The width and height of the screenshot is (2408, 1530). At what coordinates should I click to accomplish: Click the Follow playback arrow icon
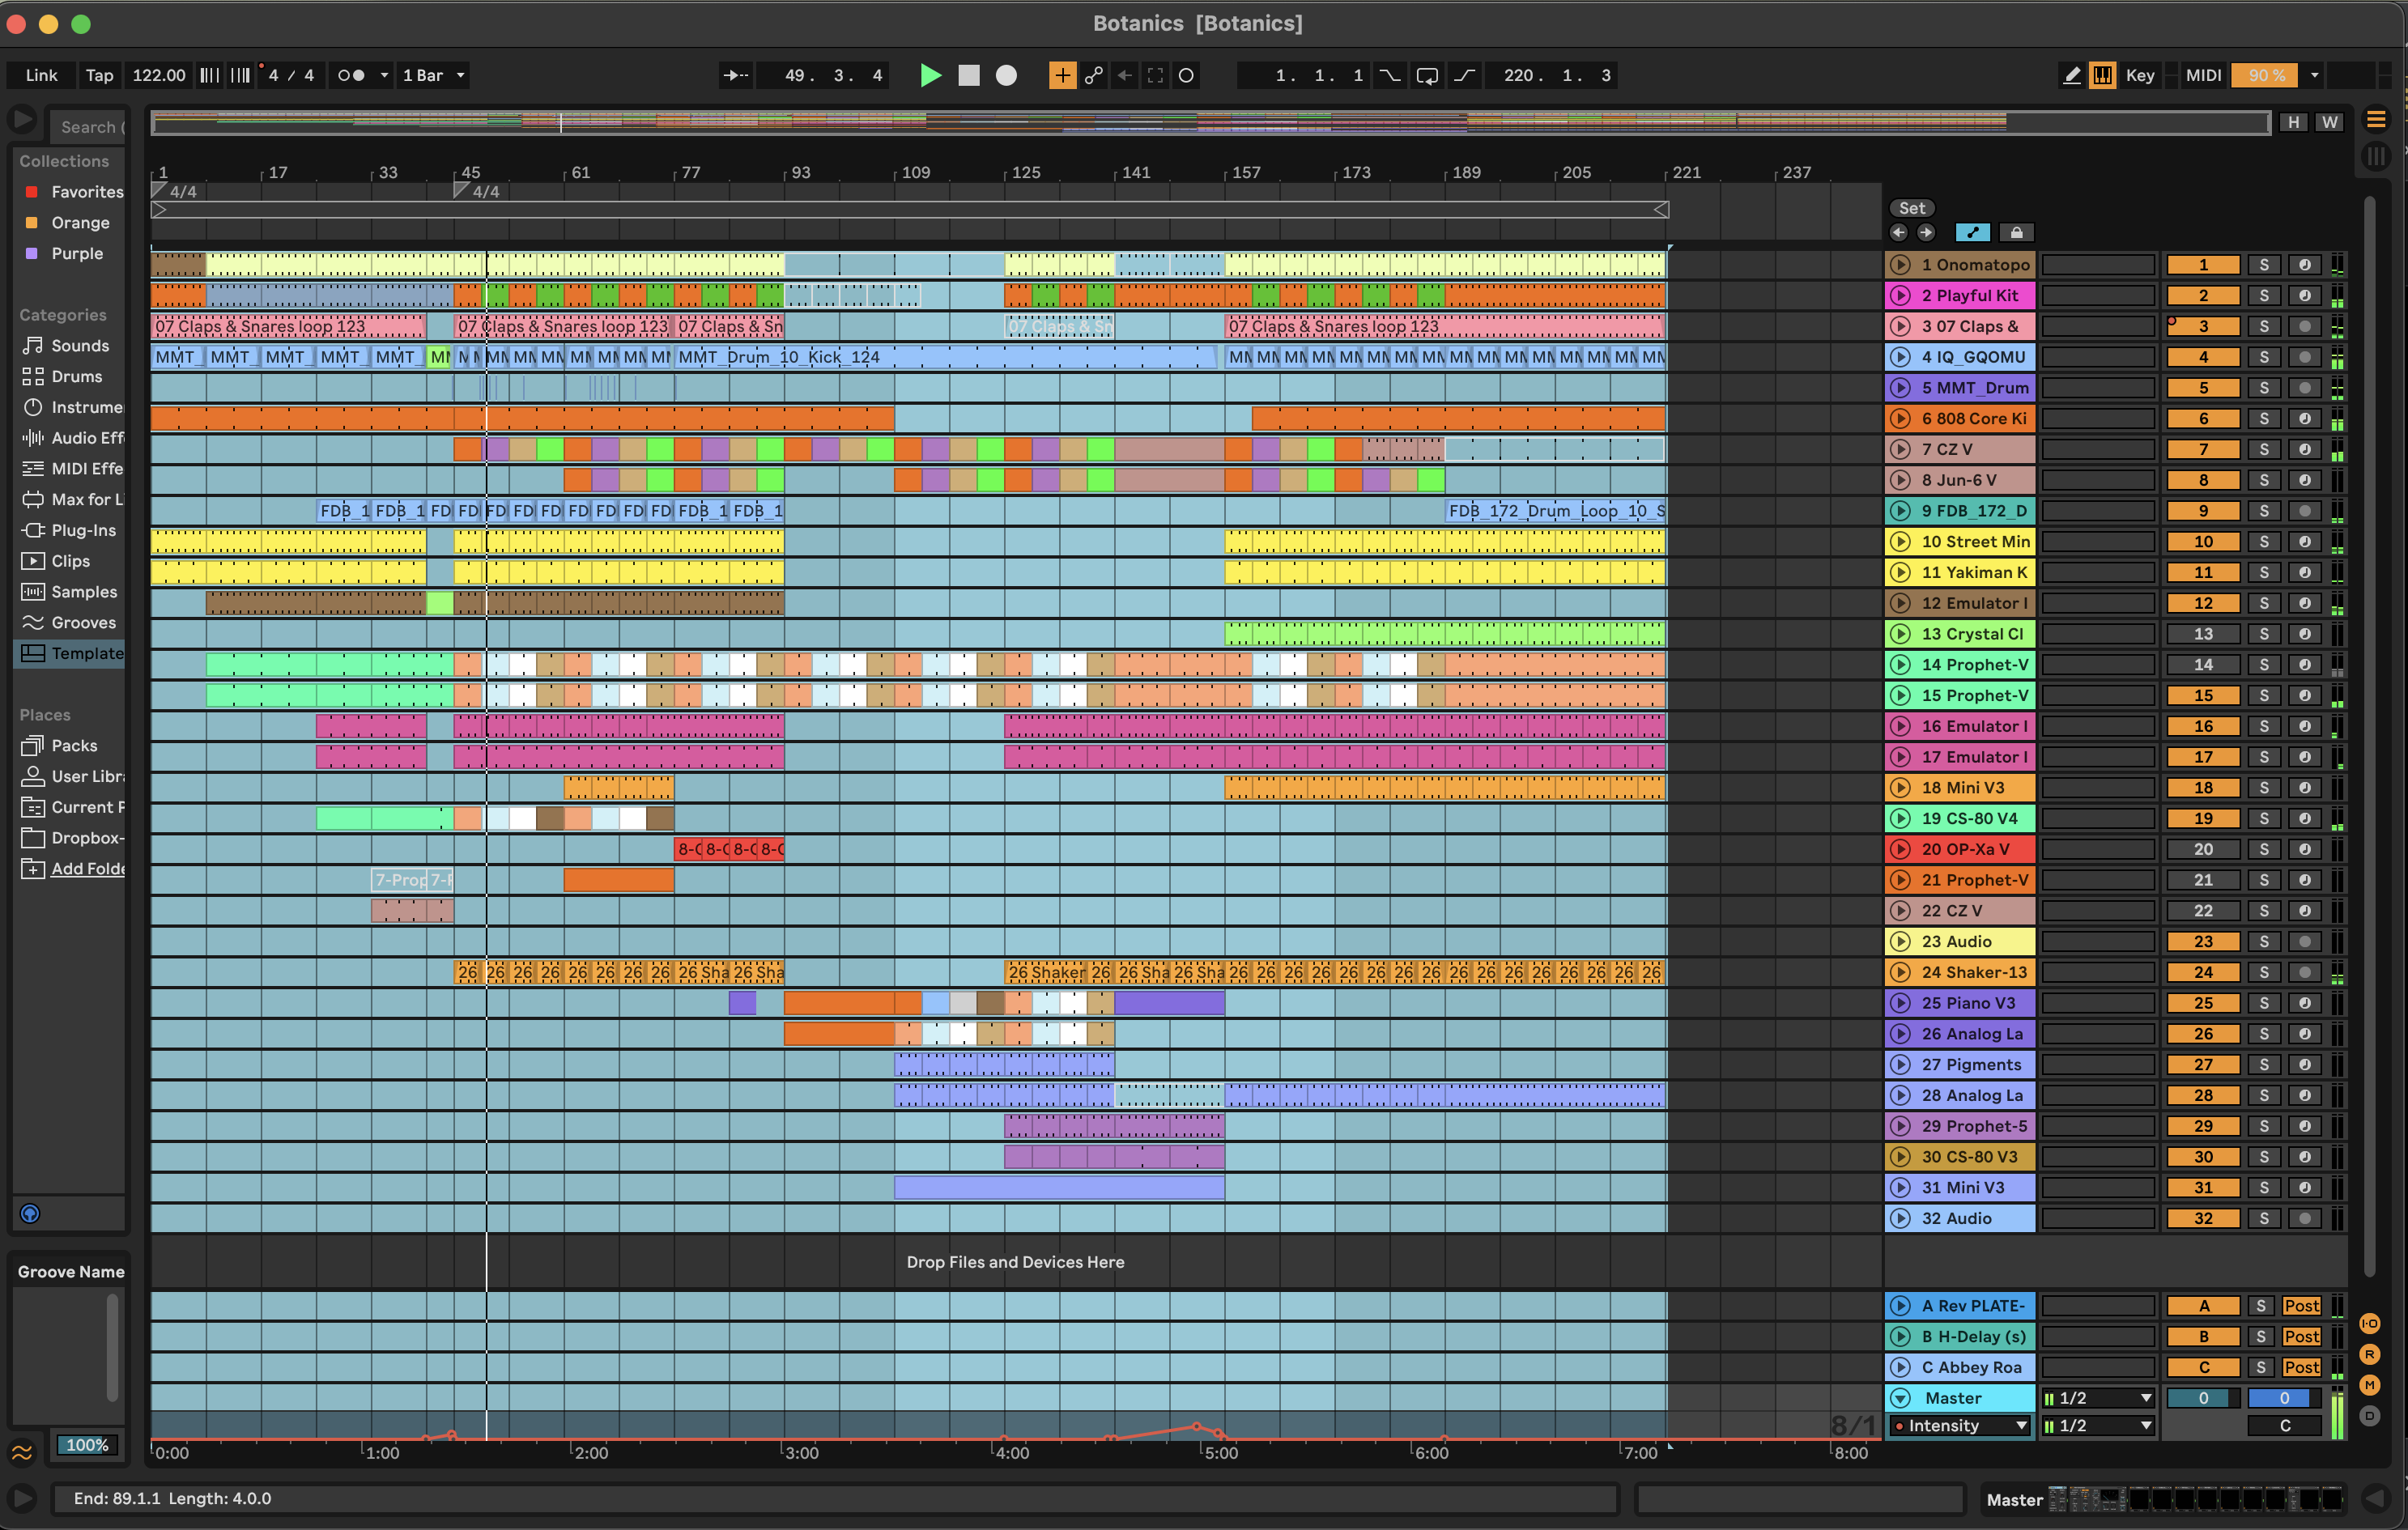736,75
